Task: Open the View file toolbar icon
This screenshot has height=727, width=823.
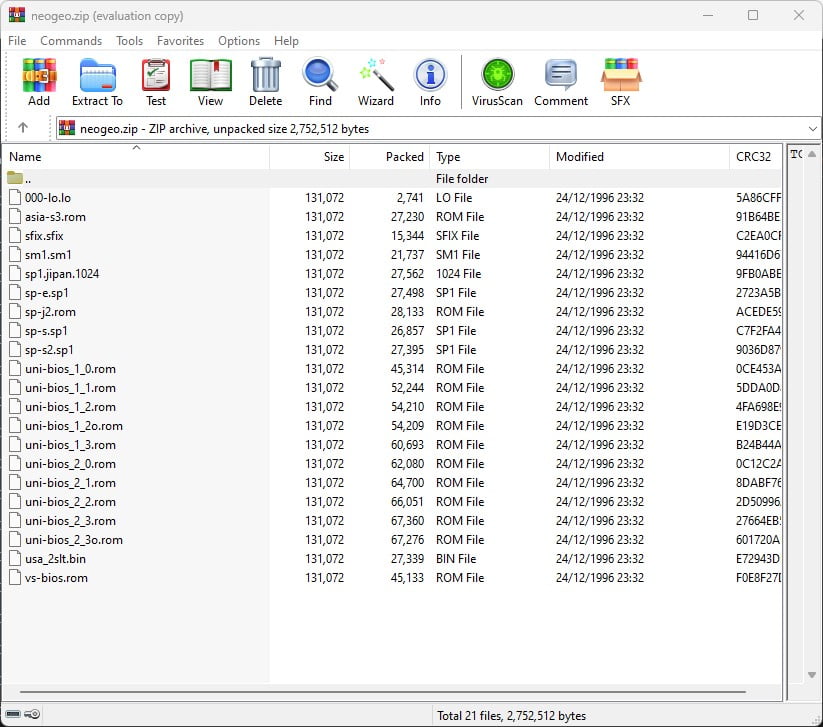Action: pyautogui.click(x=210, y=75)
